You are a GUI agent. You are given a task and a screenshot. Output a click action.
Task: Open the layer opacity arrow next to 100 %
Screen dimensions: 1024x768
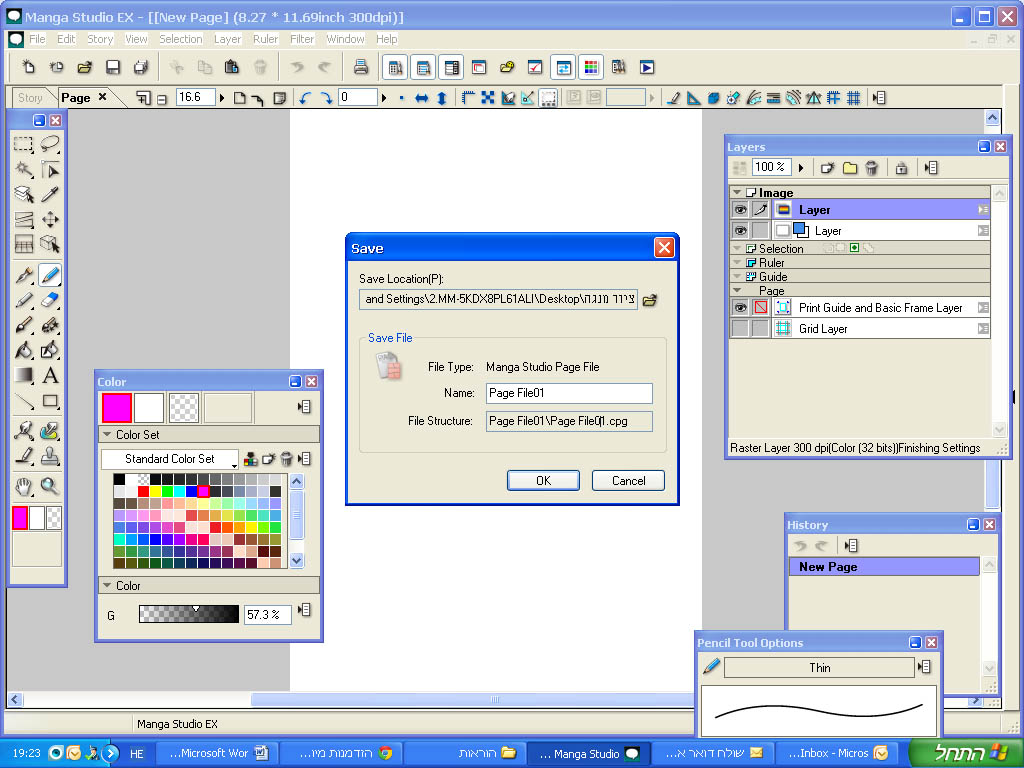coord(801,168)
